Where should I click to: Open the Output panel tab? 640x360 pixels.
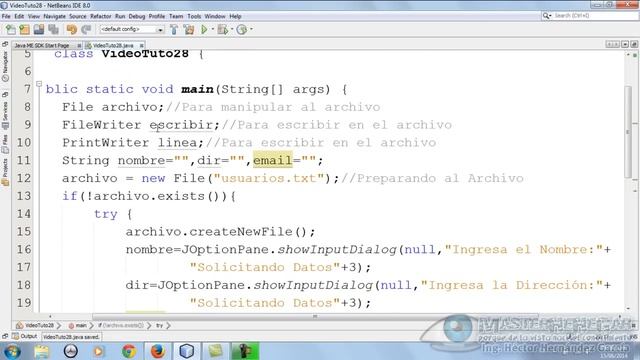[x=25, y=336]
